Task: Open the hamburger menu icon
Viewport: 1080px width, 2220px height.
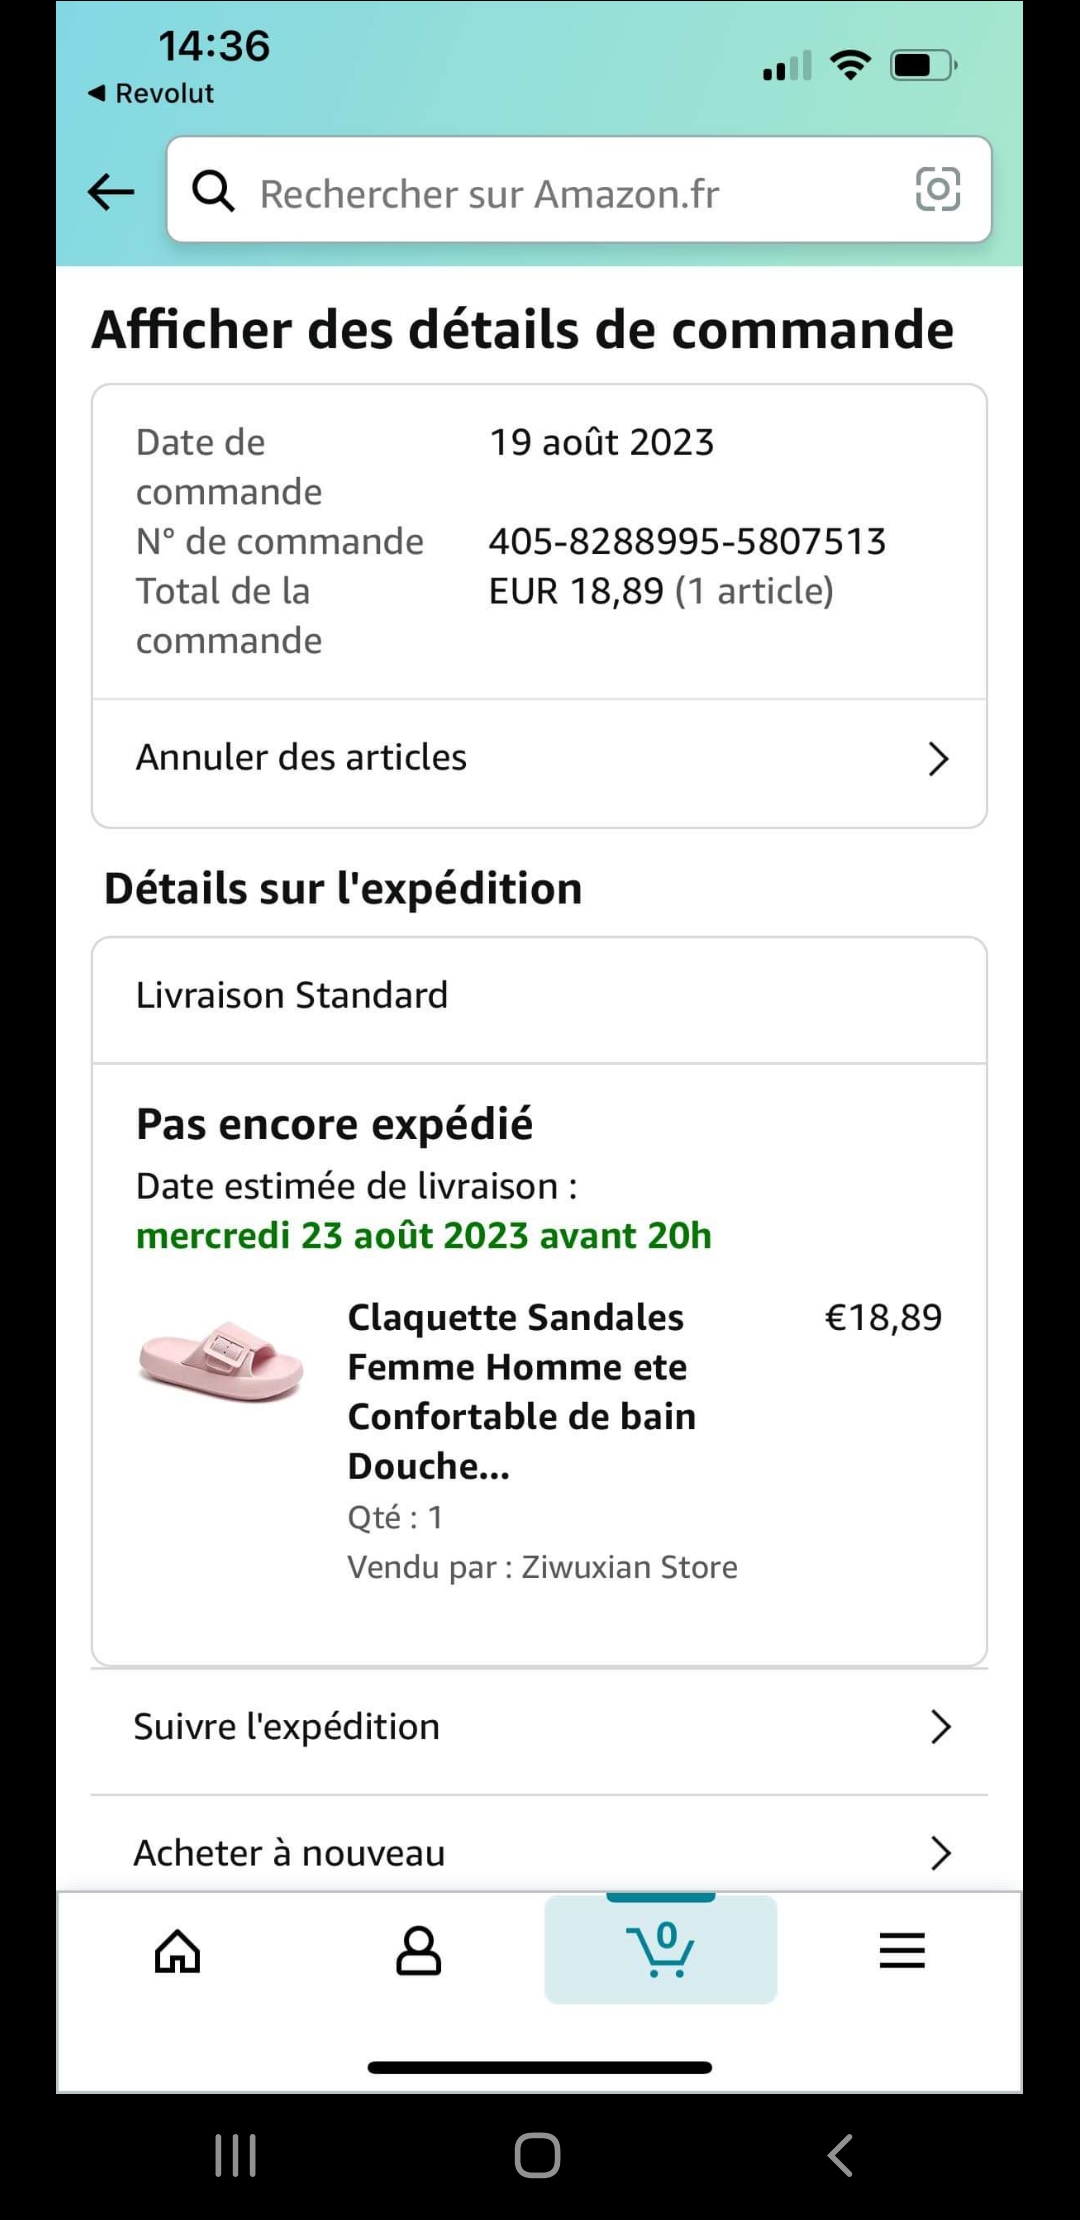Action: tap(902, 1951)
